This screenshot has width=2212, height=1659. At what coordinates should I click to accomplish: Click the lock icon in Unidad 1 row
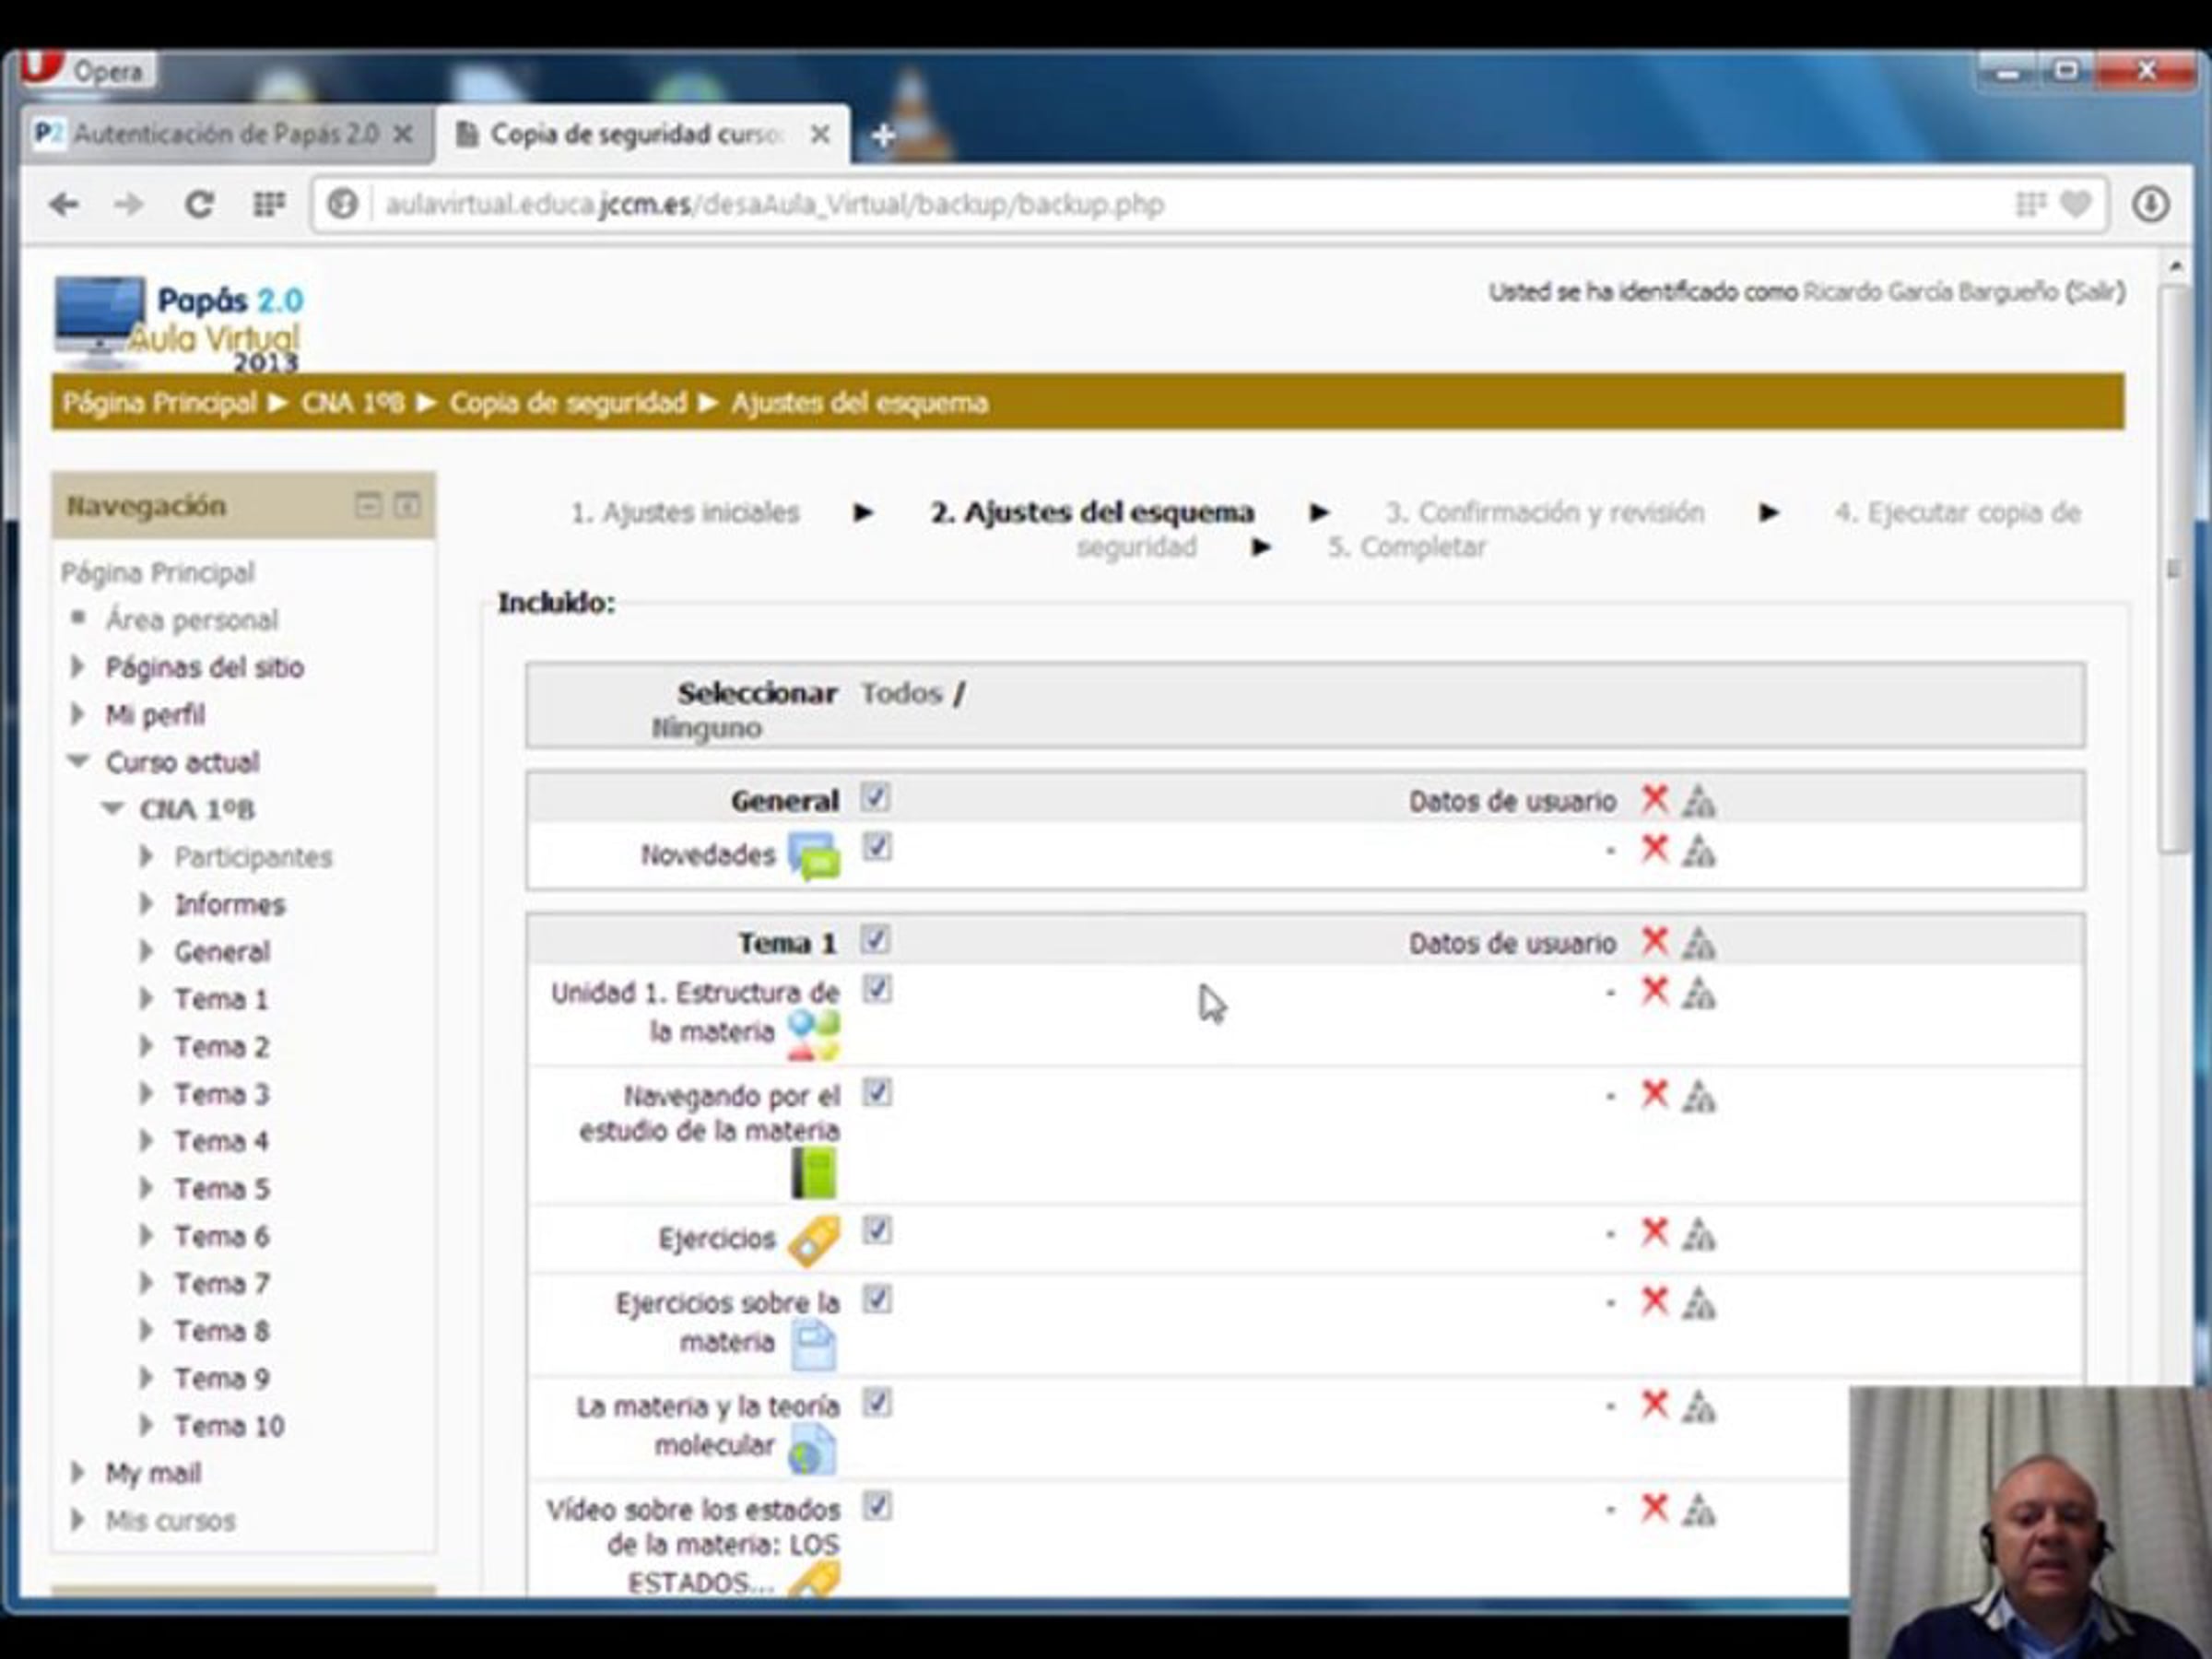(1699, 993)
